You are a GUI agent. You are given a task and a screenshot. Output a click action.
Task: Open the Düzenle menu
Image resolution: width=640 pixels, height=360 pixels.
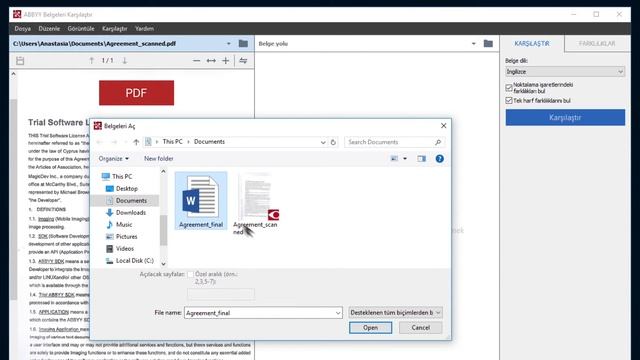[49, 29]
